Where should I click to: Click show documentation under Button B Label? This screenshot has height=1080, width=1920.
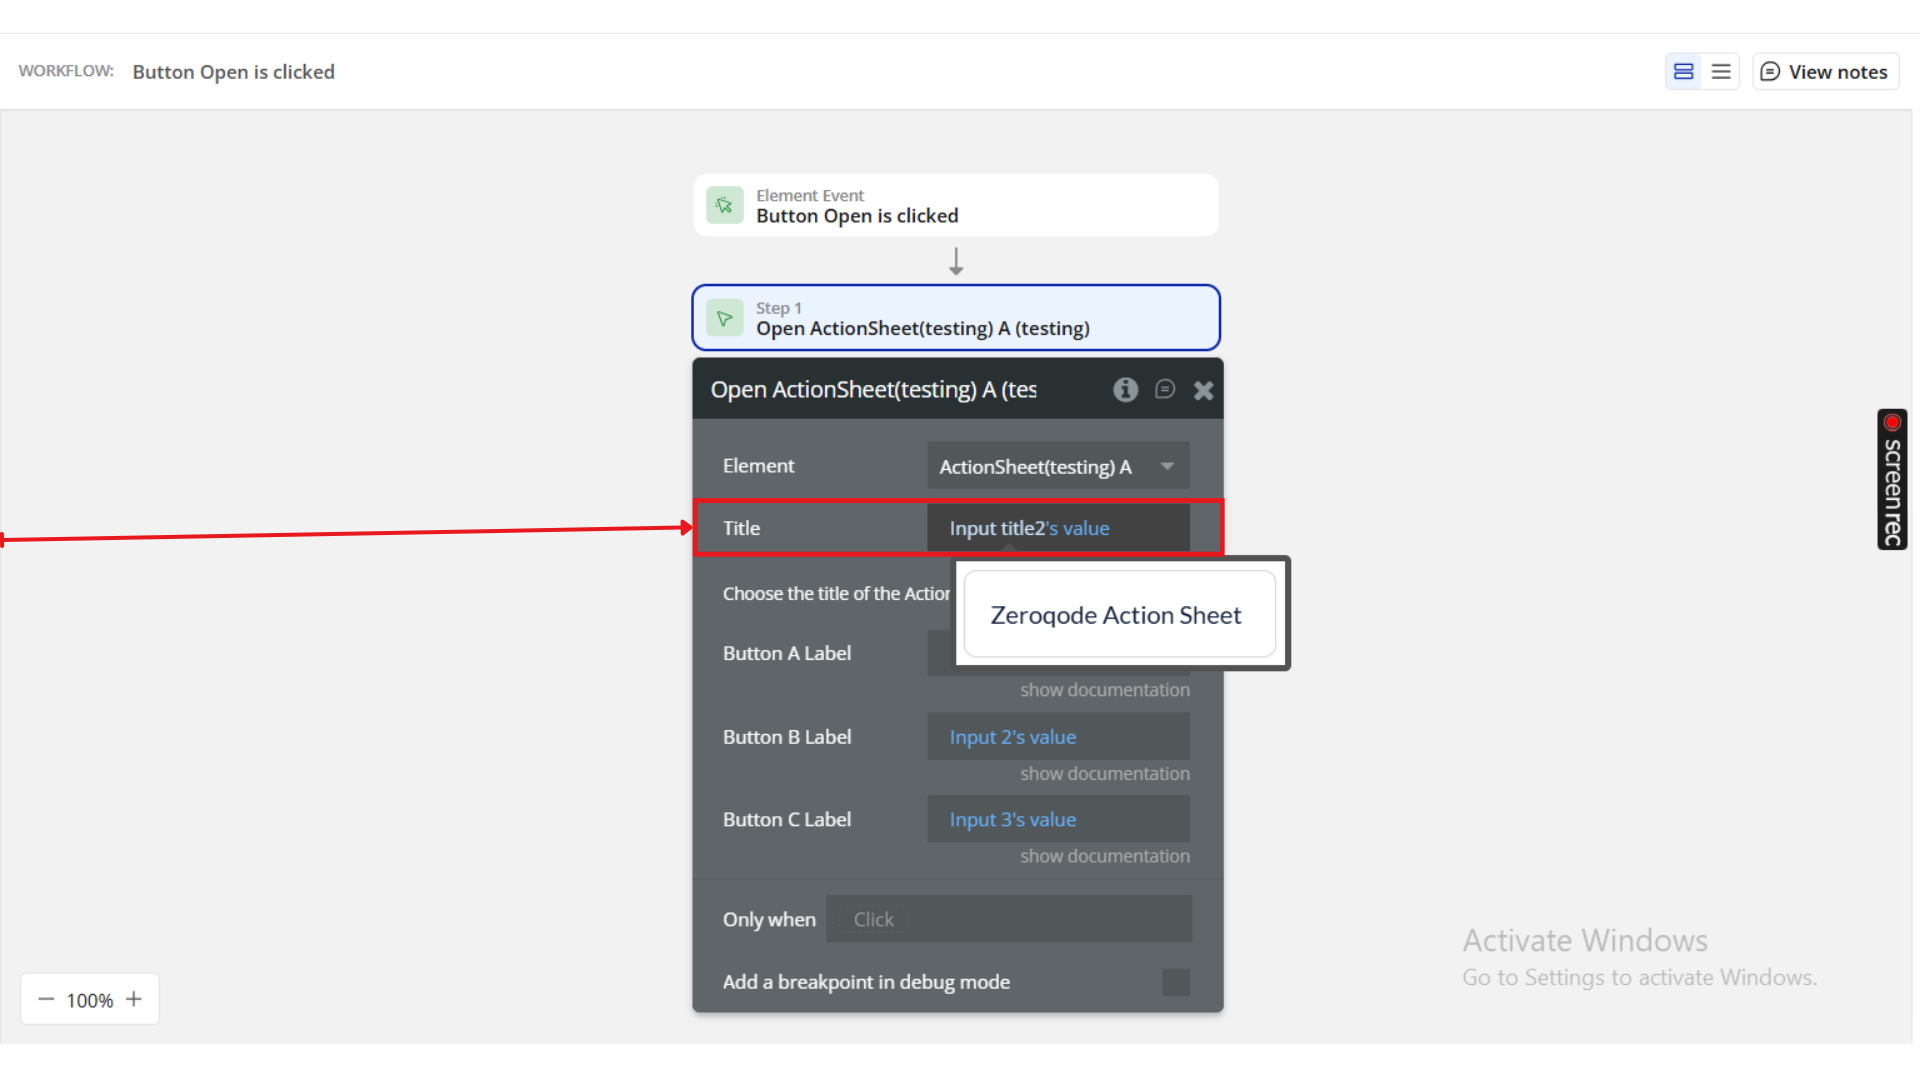click(x=1104, y=774)
